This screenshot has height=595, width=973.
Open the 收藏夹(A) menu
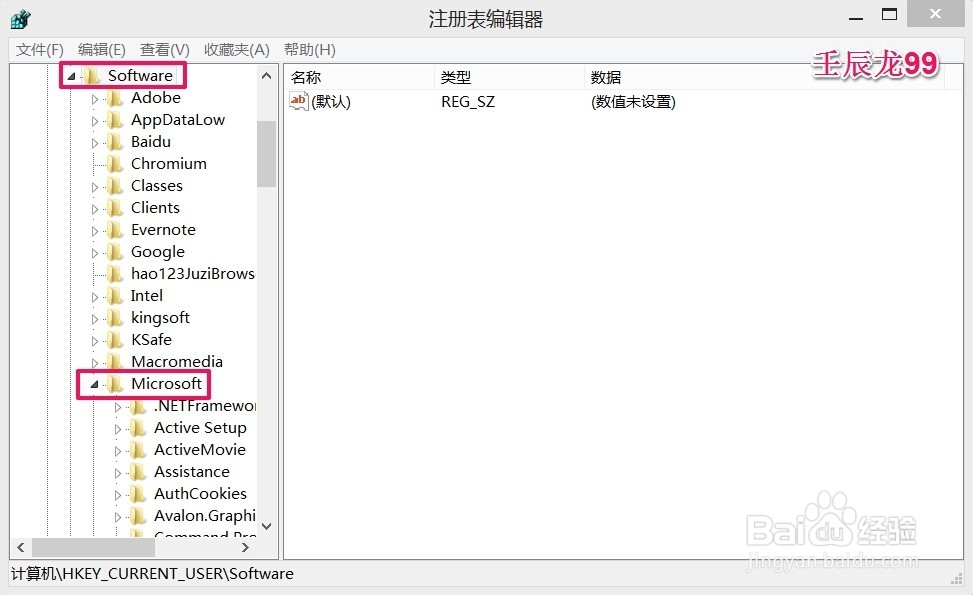pos(236,50)
